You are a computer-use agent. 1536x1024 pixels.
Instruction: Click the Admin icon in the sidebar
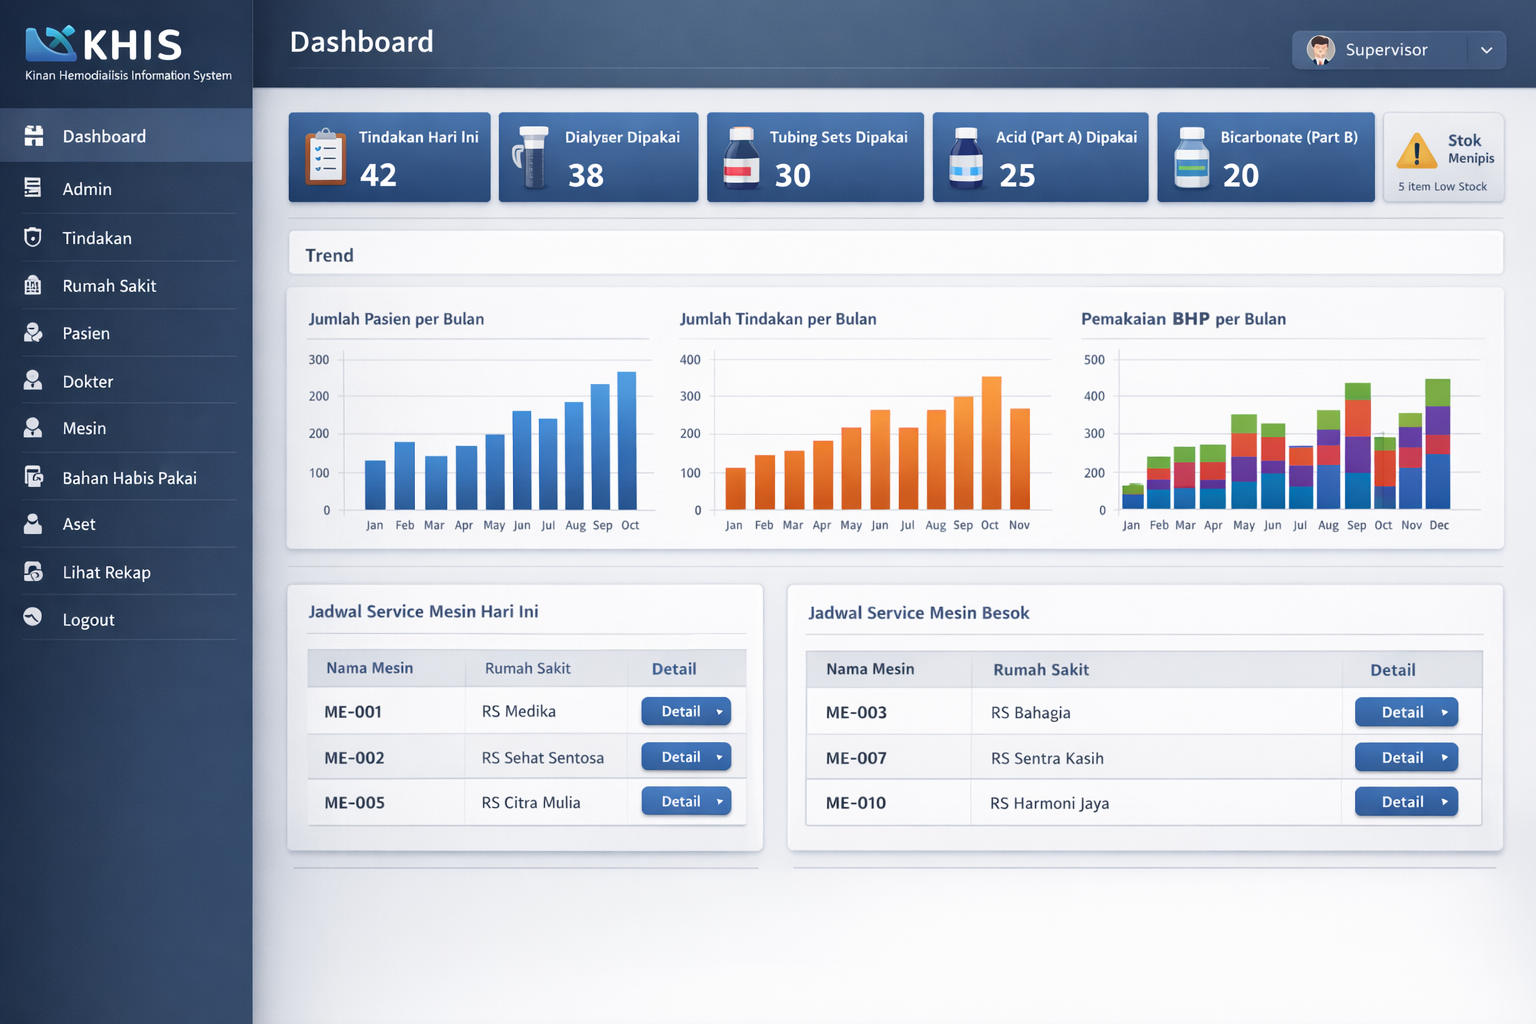tap(33, 189)
